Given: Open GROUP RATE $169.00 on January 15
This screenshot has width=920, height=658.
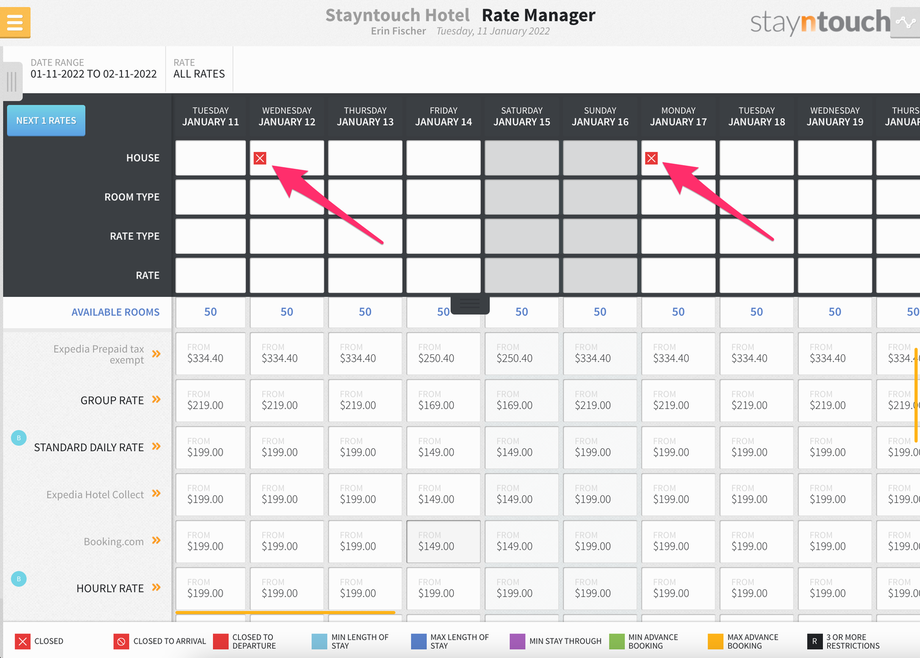Looking at the screenshot, I should [x=522, y=400].
